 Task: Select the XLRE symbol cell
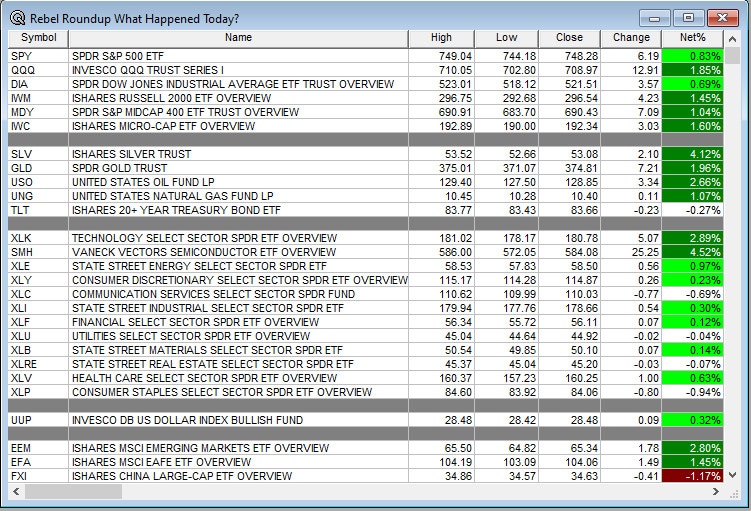pos(38,364)
